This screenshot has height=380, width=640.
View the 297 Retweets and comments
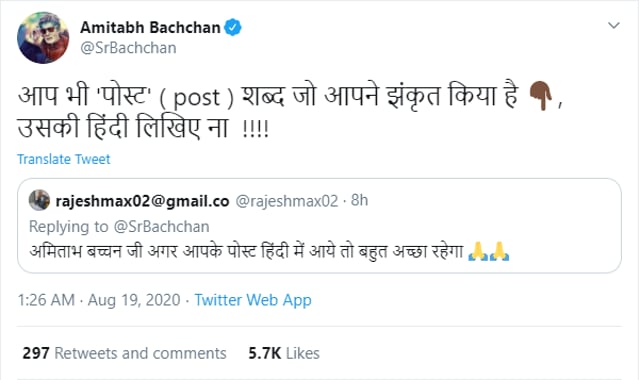pyautogui.click(x=124, y=353)
